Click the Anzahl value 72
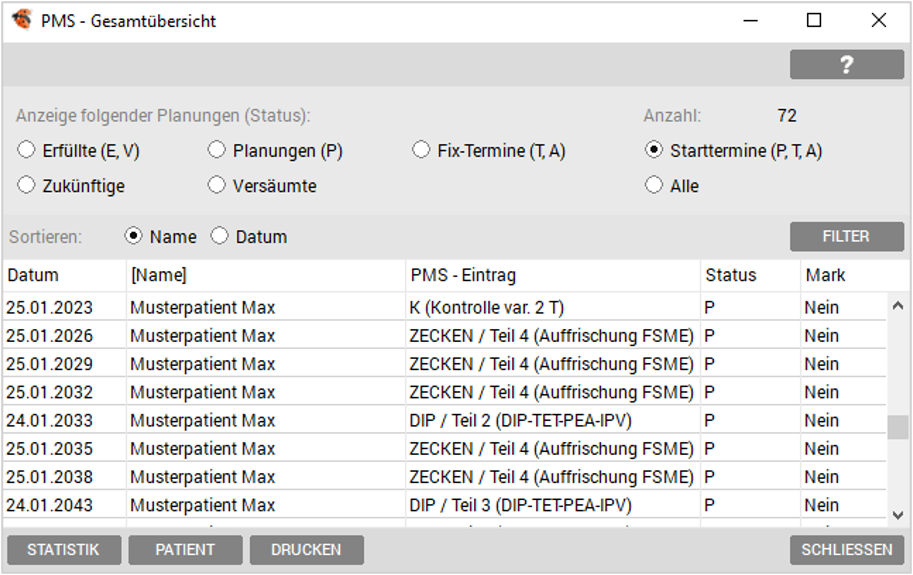This screenshot has height=575, width=913. pos(787,115)
